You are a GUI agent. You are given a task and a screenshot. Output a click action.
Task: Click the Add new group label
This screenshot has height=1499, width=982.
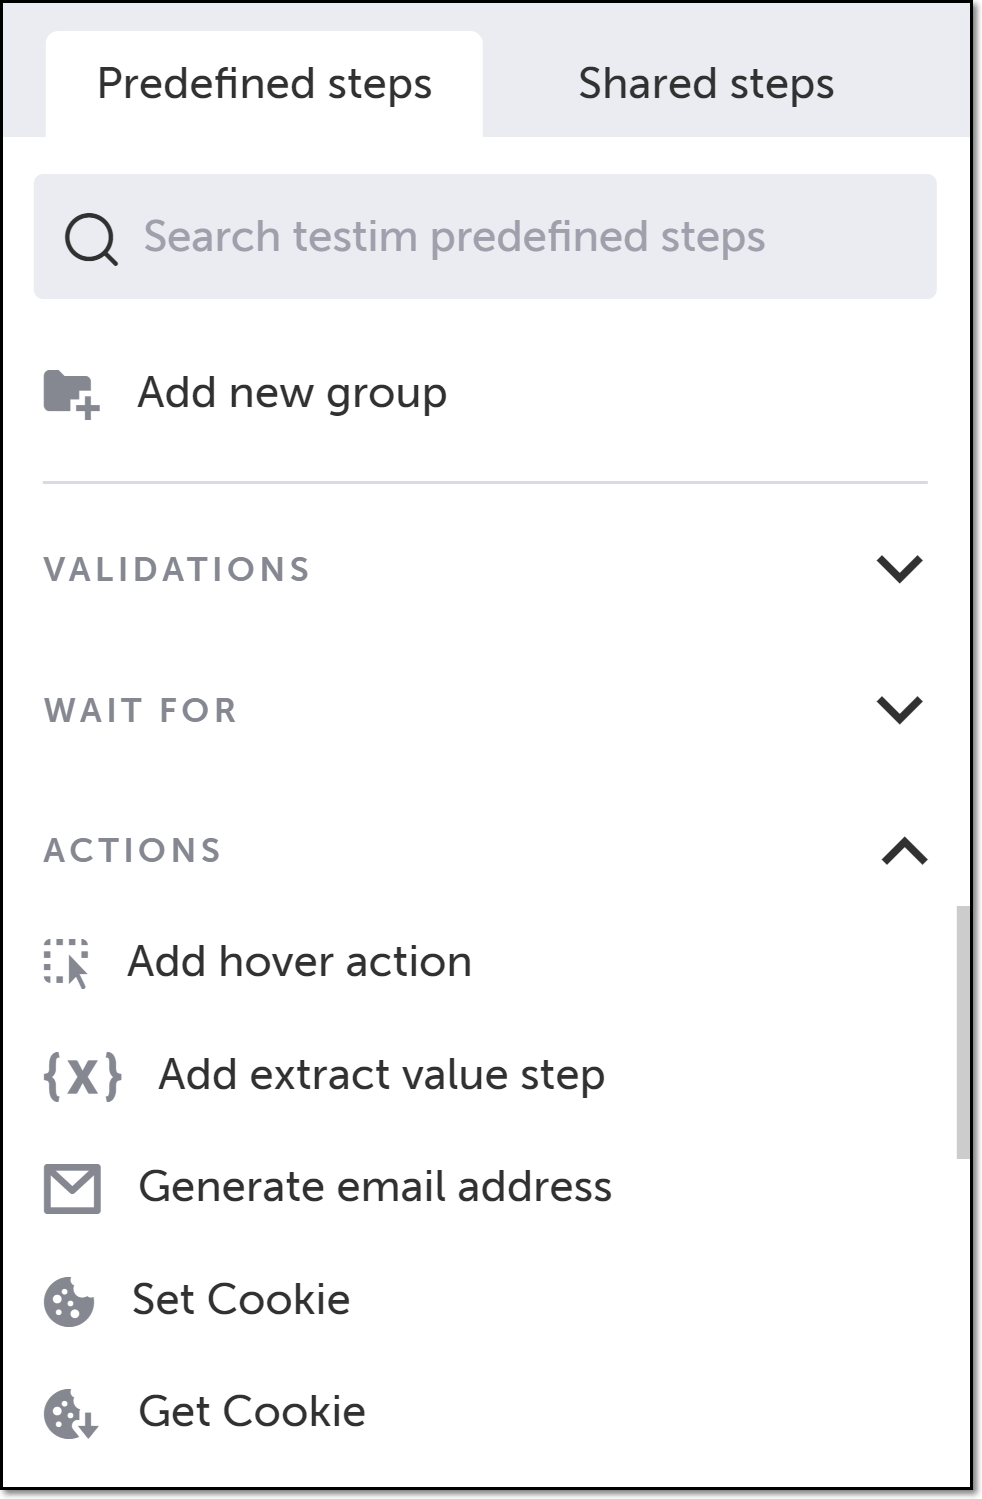pos(292,393)
